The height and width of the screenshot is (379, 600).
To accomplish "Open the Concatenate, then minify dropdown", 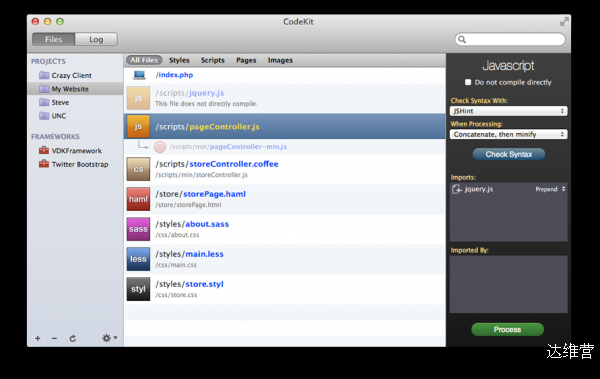I will point(509,134).
